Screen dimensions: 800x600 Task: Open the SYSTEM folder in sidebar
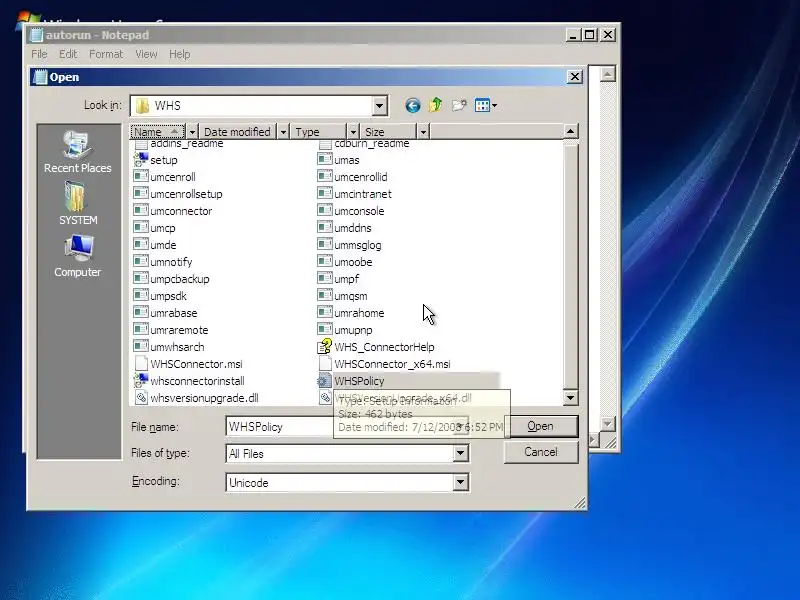pos(78,204)
